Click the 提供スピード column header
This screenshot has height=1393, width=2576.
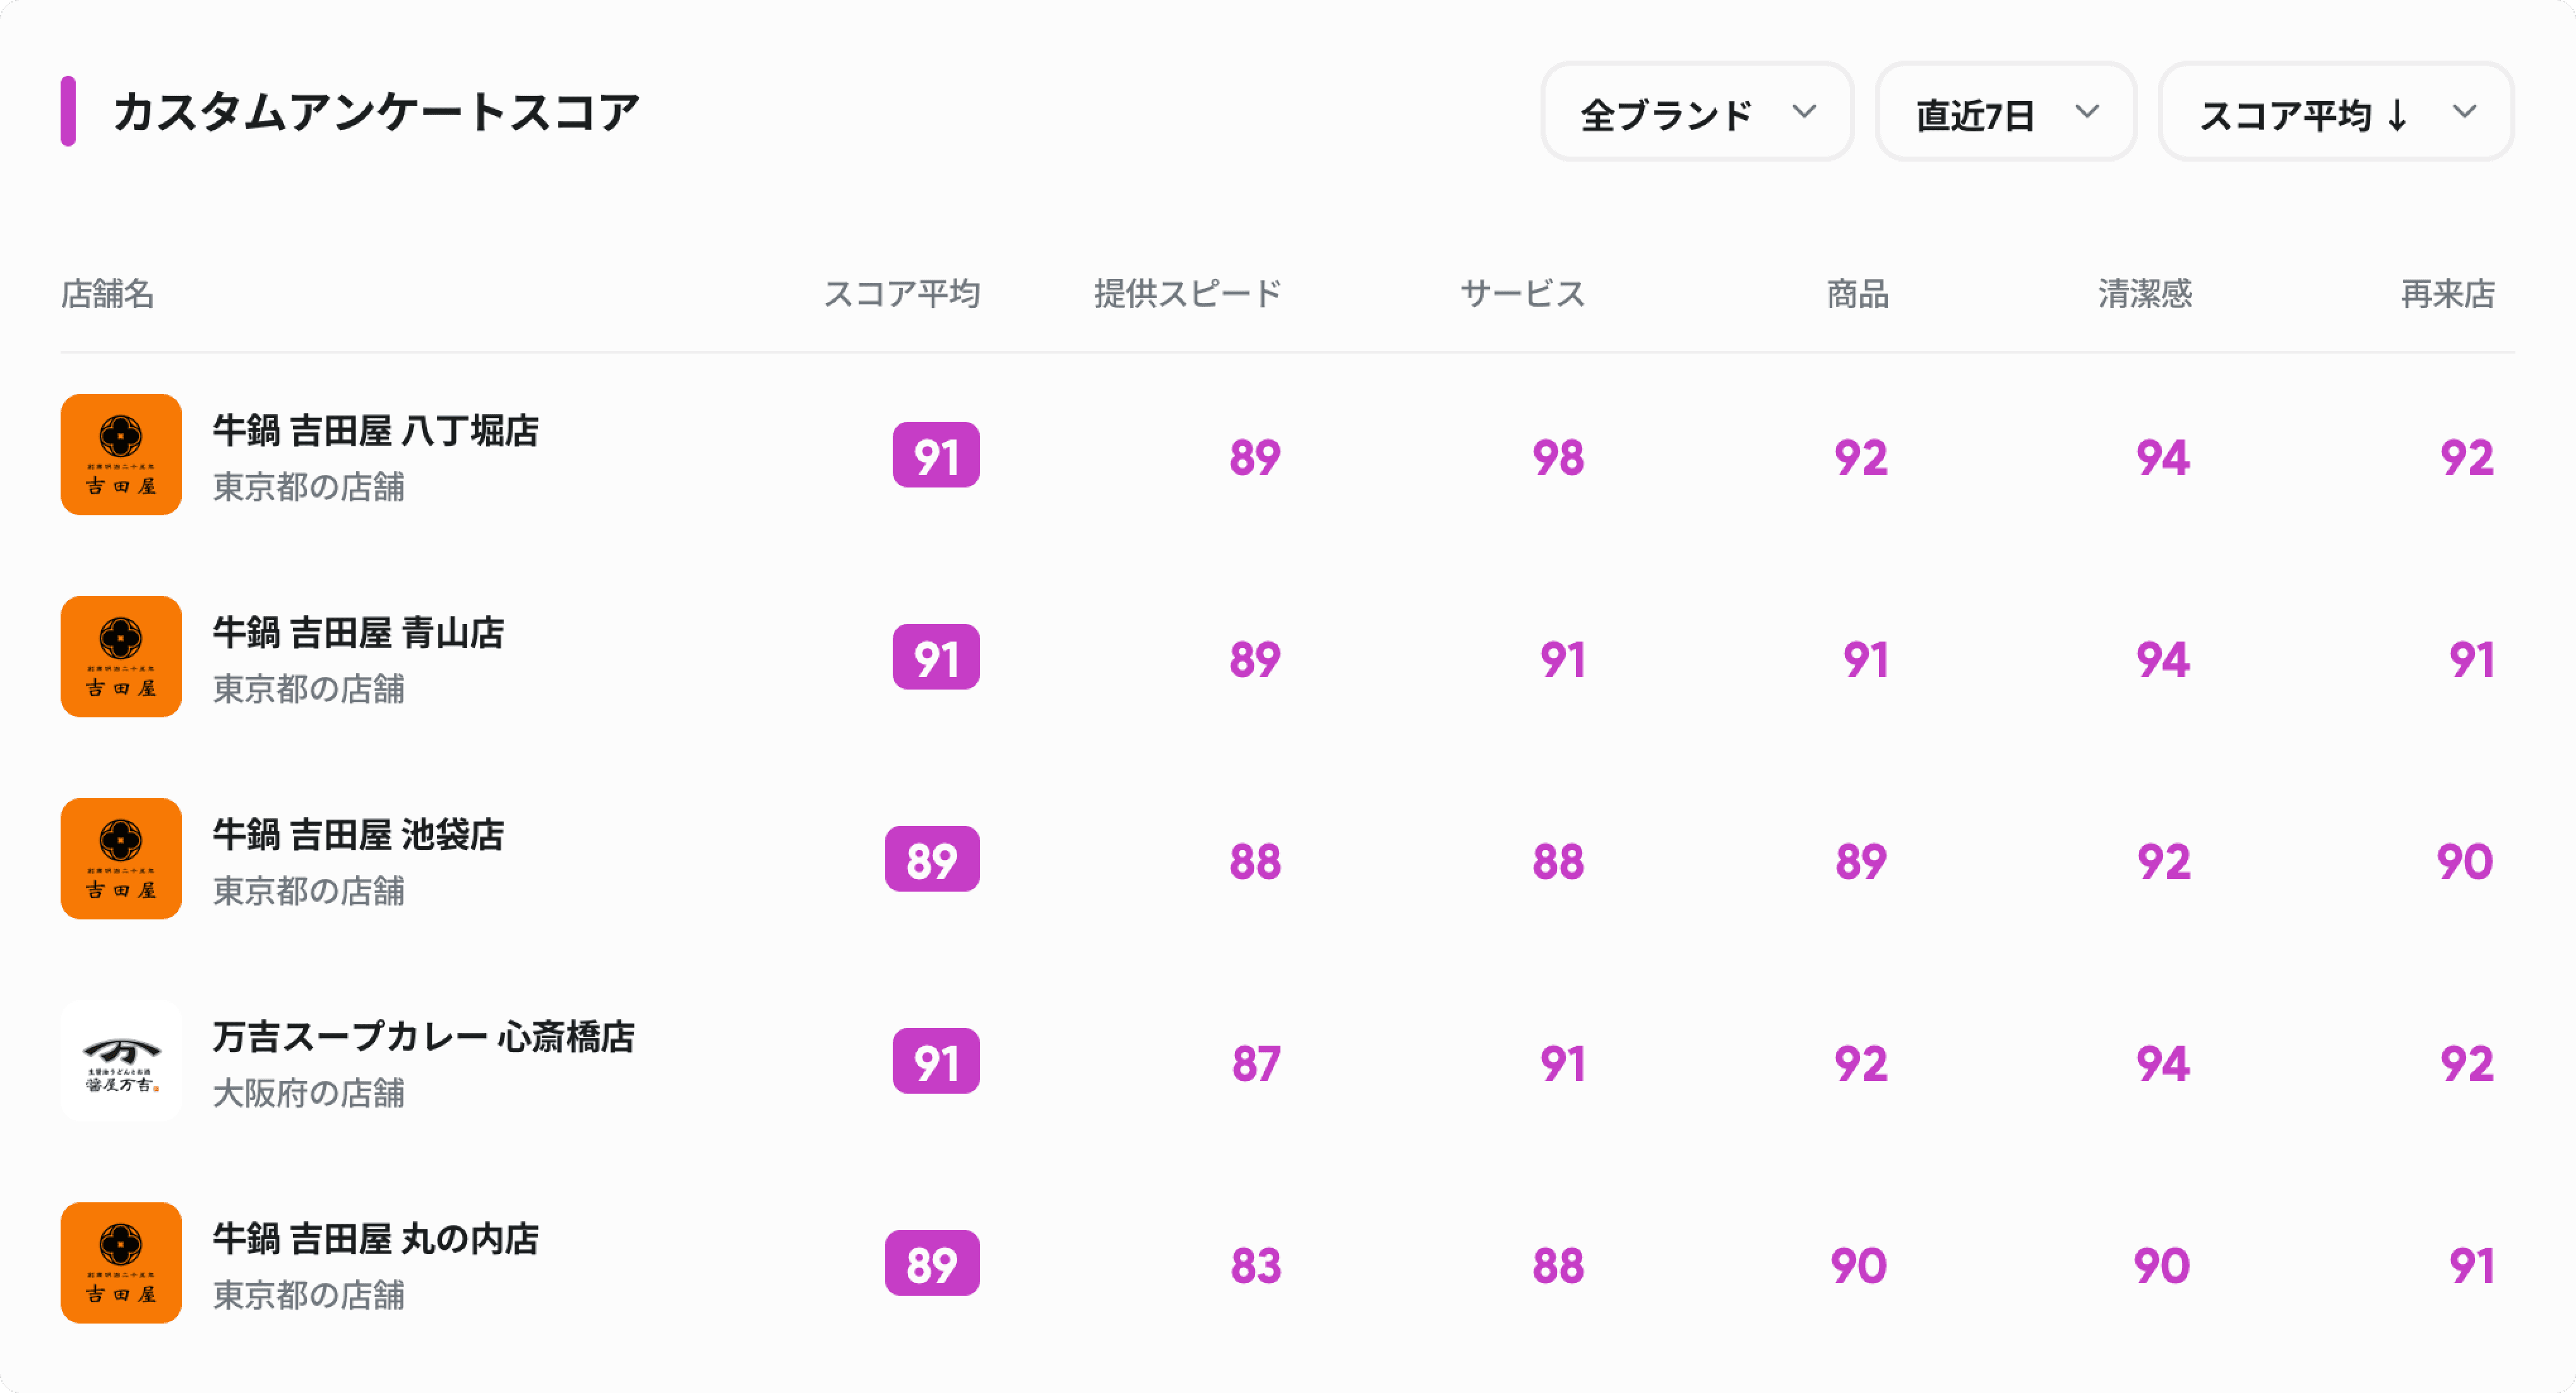click(1187, 294)
